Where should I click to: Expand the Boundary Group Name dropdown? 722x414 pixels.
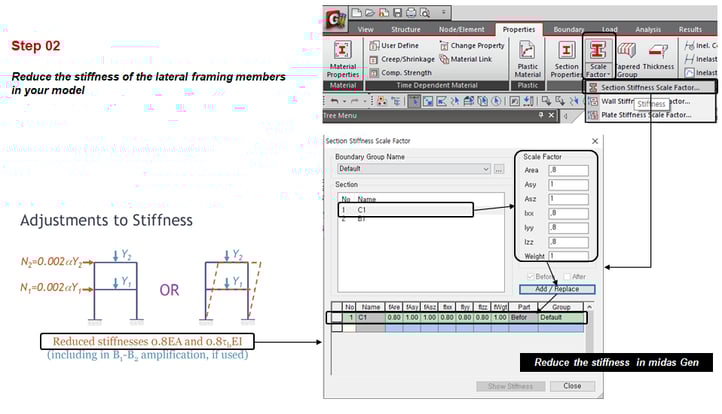[x=486, y=169]
